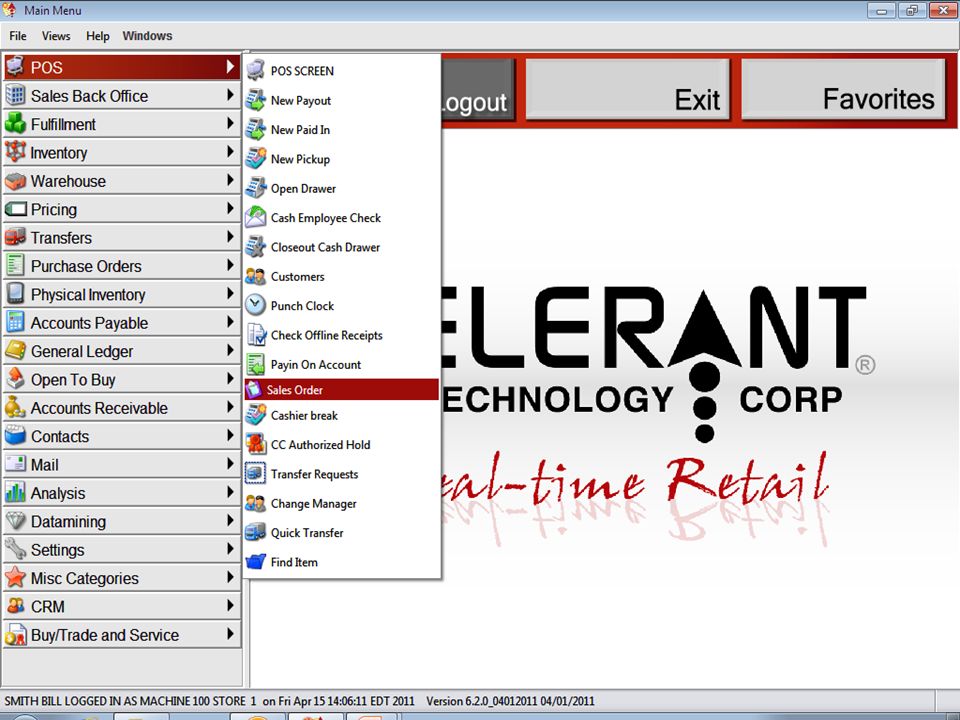The height and width of the screenshot is (720, 960).
Task: Click the Check Offline Receipts icon
Action: pyautogui.click(x=255, y=335)
